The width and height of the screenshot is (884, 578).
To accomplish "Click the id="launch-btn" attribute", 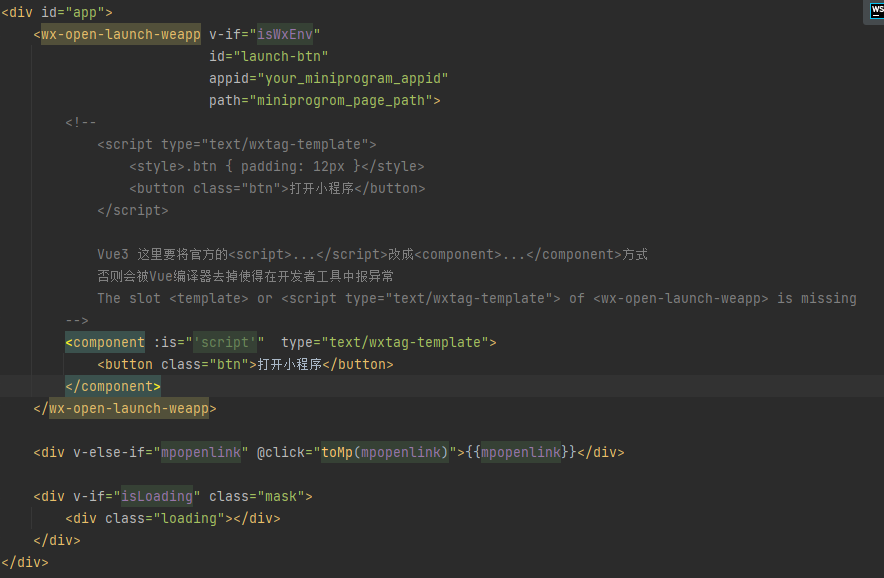I will pyautogui.click(x=268, y=56).
